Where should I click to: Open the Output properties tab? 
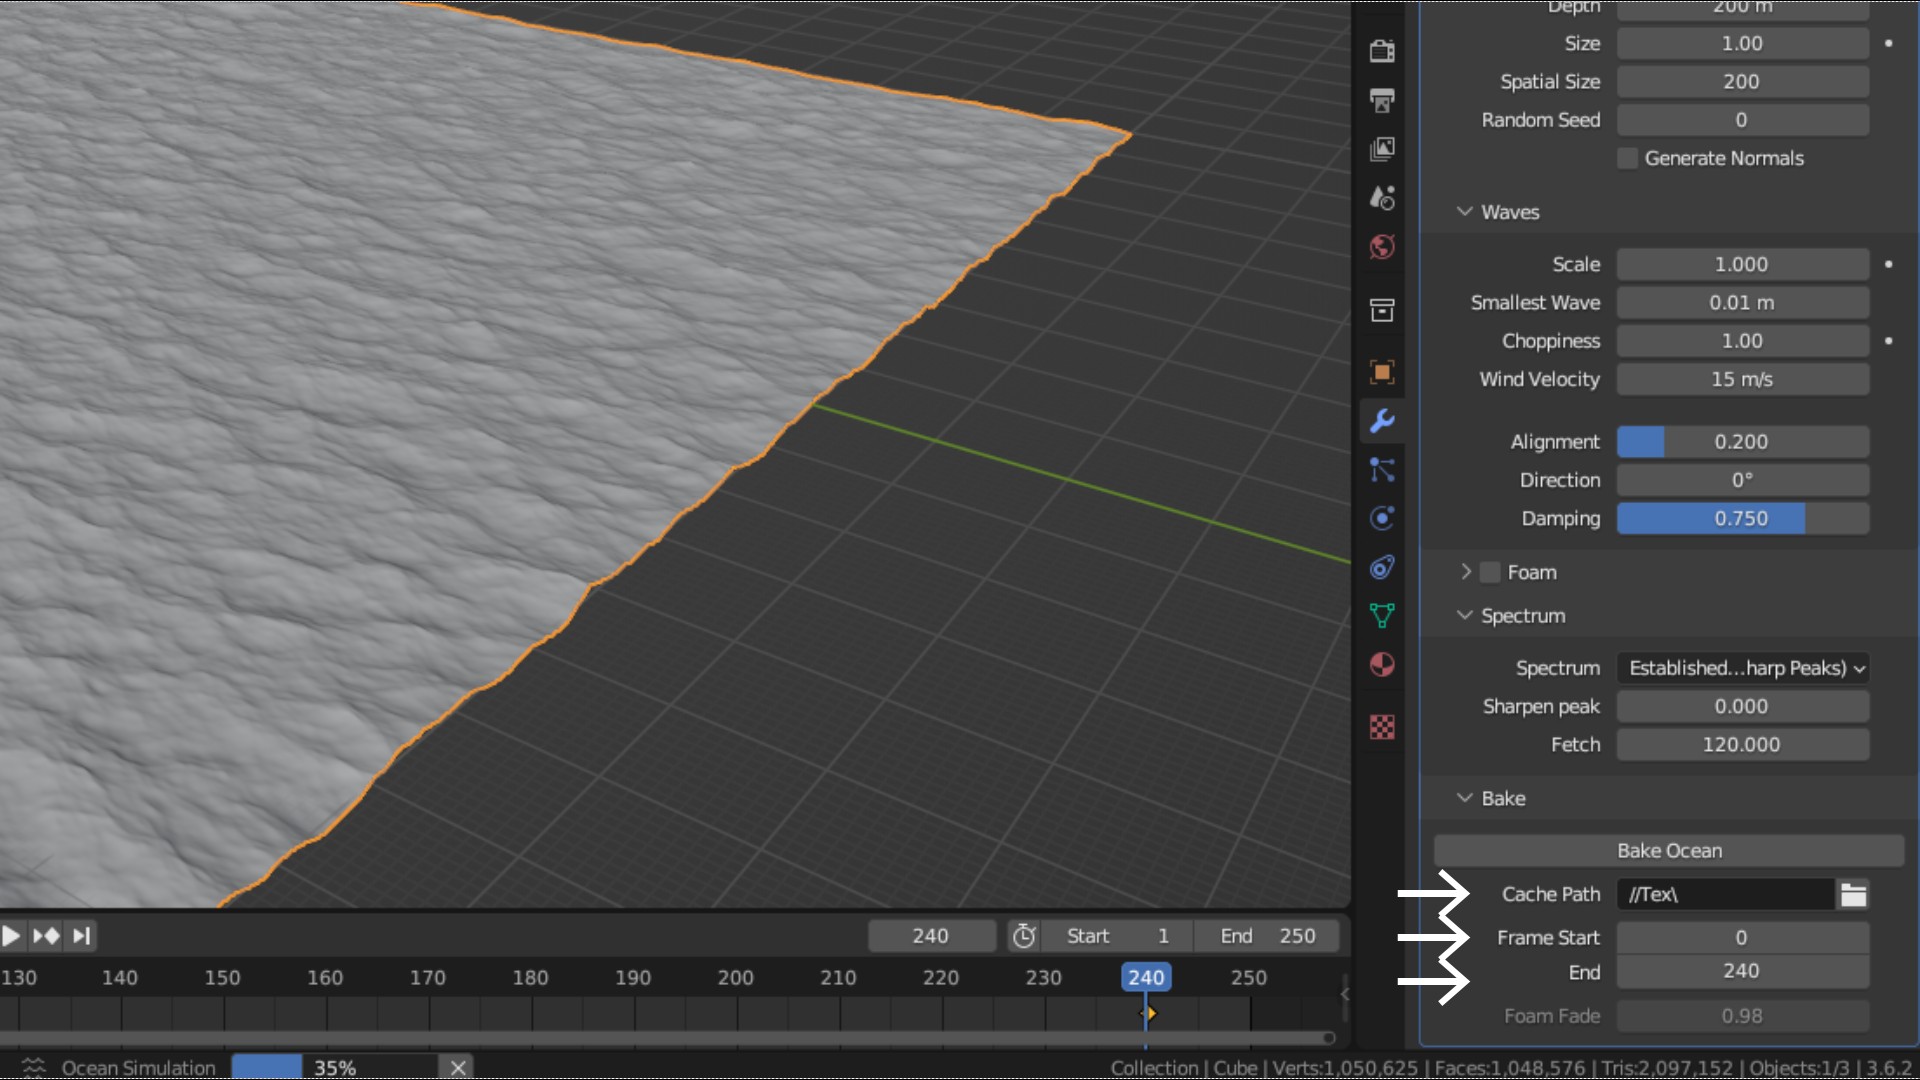coord(1382,100)
